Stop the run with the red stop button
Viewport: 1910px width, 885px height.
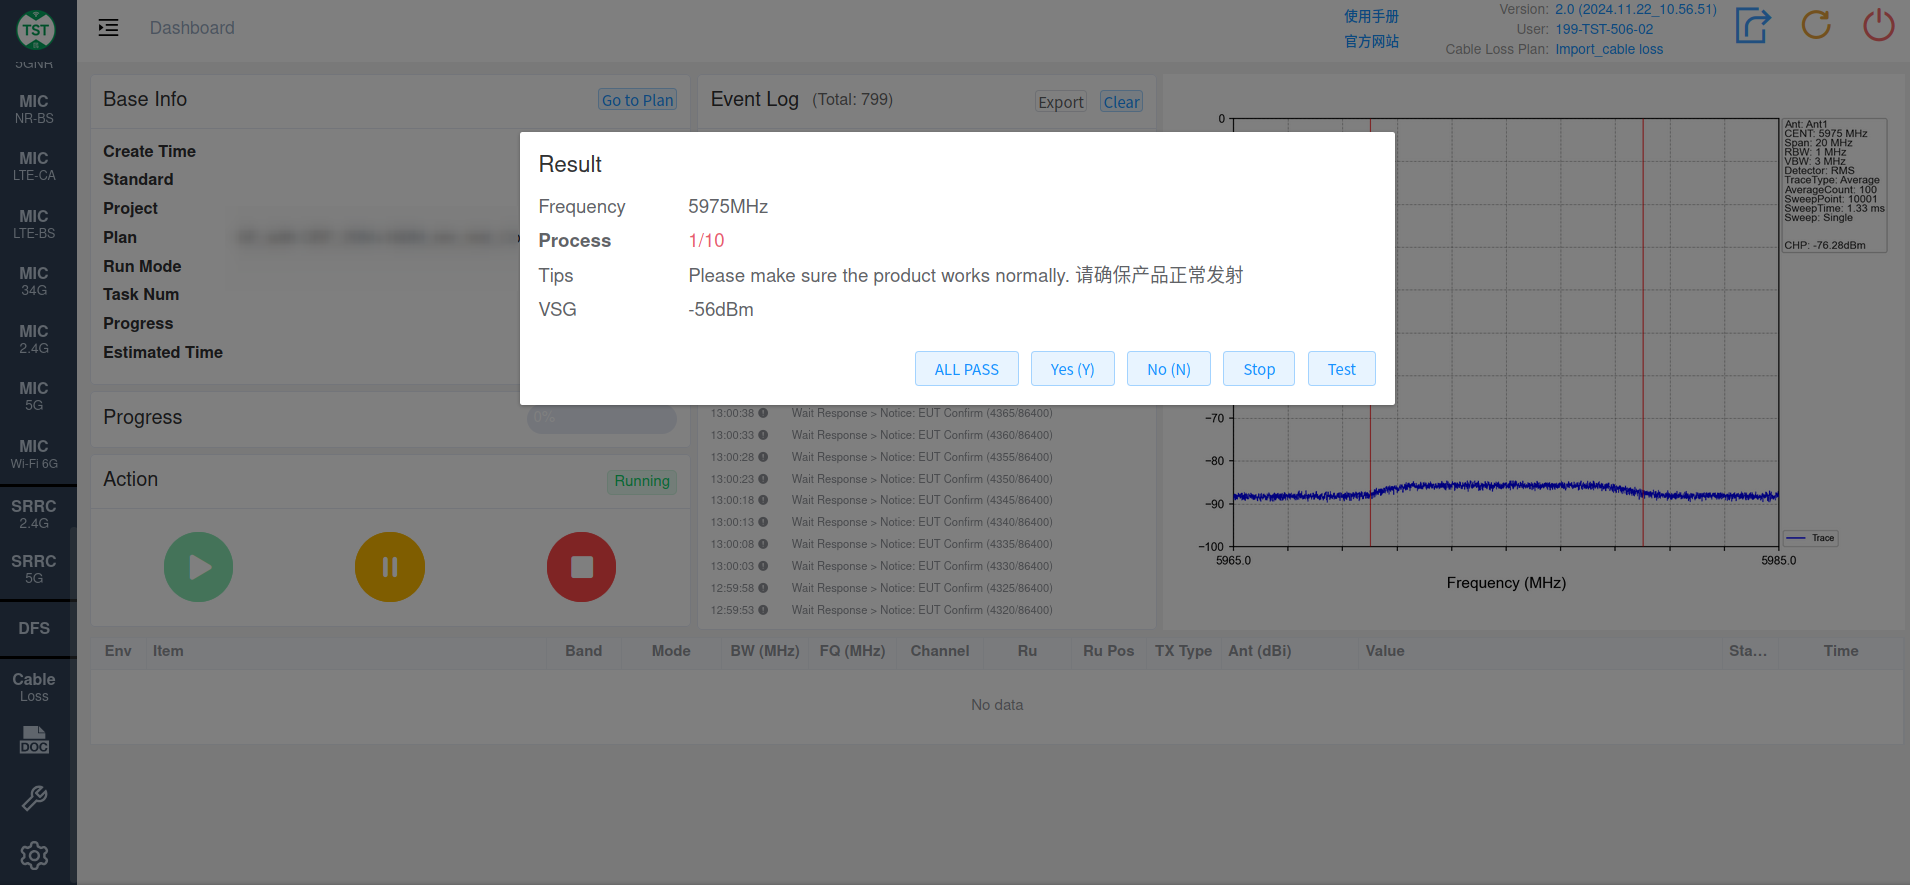[581, 567]
